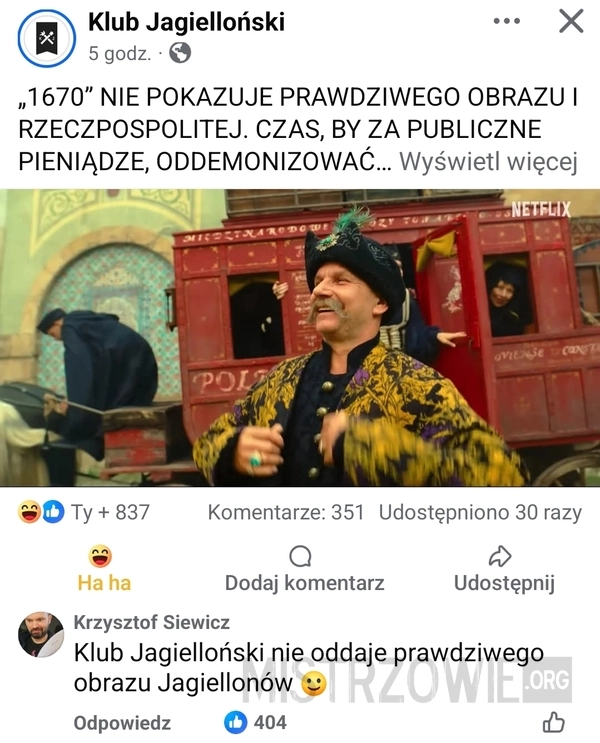Select the Dodaj komentarz label
600x743 pixels.
point(304,583)
